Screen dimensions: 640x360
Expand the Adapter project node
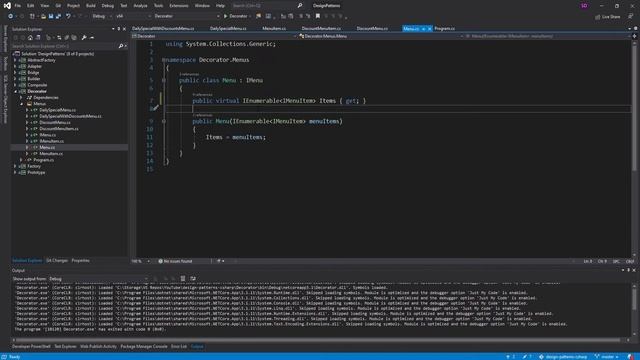15,66
